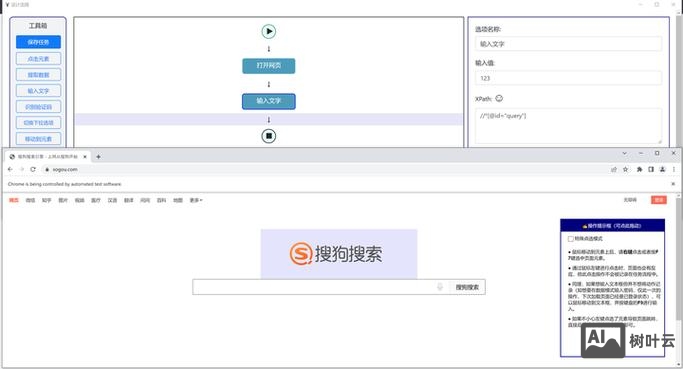Click the share page icon in Chrome
Image resolution: width=683 pixels, height=369 pixels.
[x=614, y=169]
